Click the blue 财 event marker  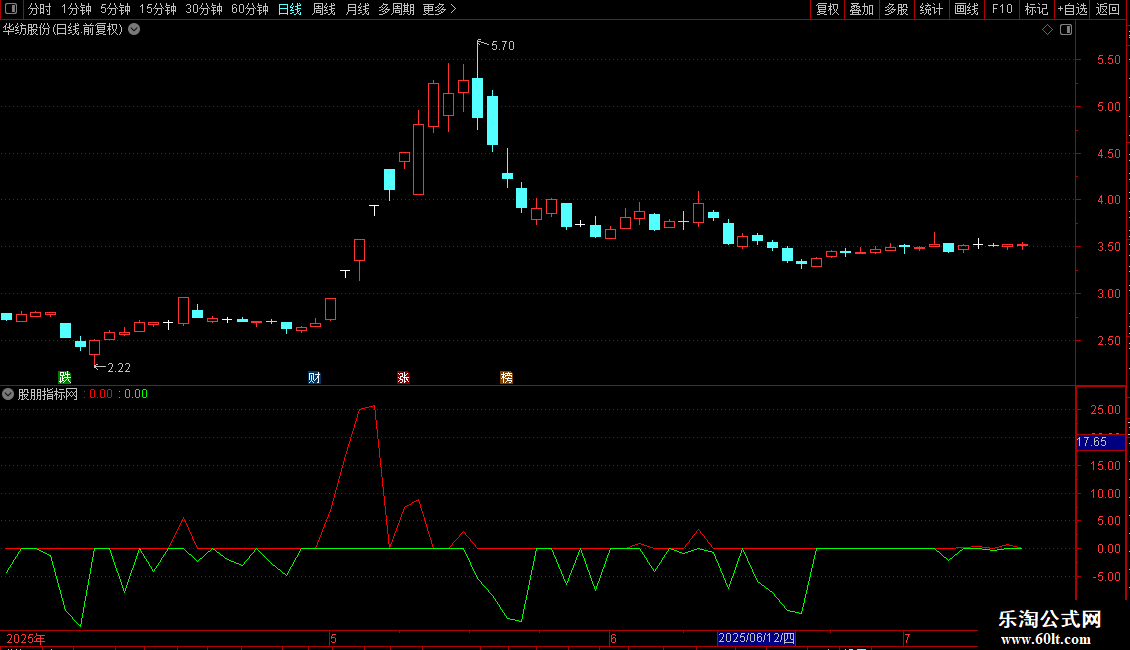[x=314, y=378]
